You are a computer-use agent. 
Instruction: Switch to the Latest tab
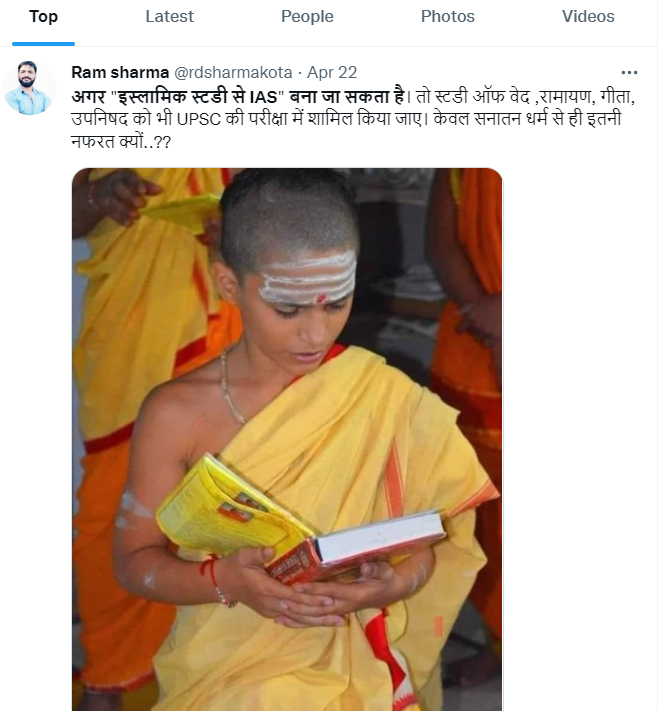tap(169, 16)
